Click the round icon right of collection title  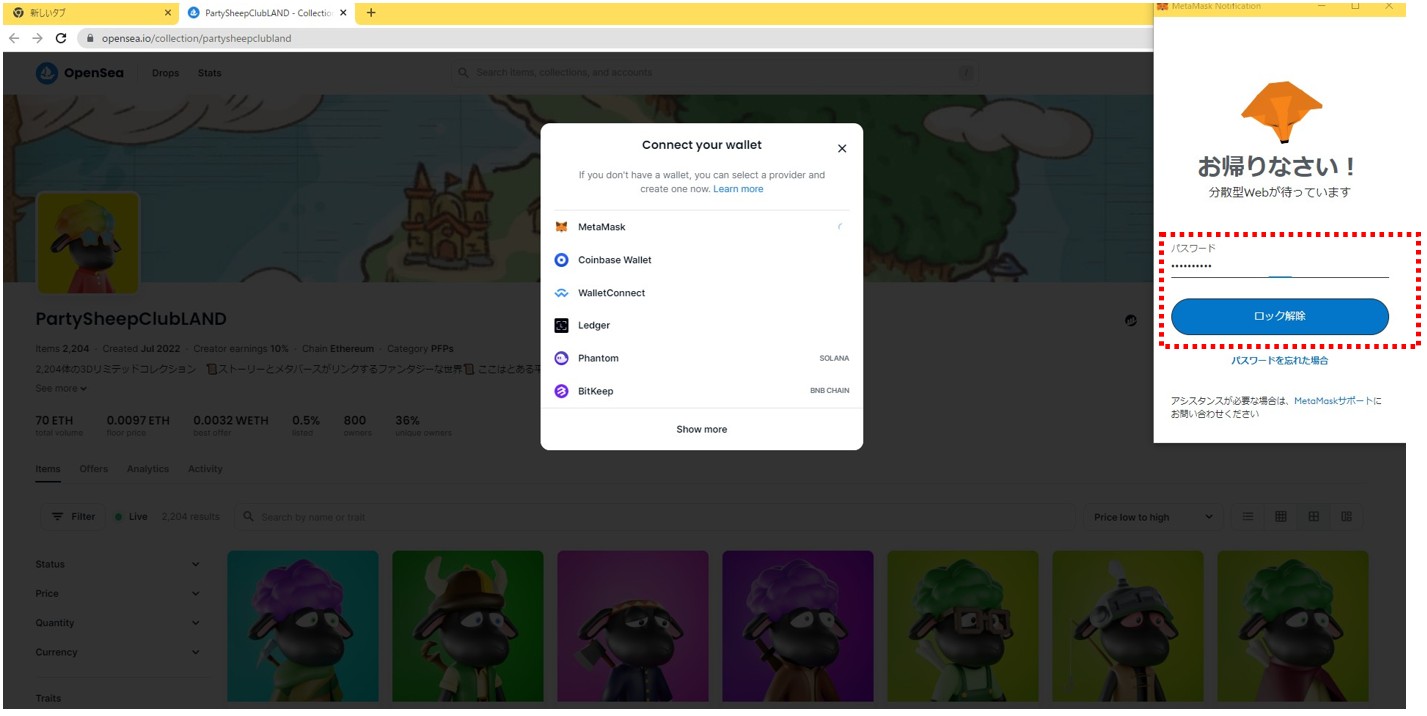tap(1131, 321)
